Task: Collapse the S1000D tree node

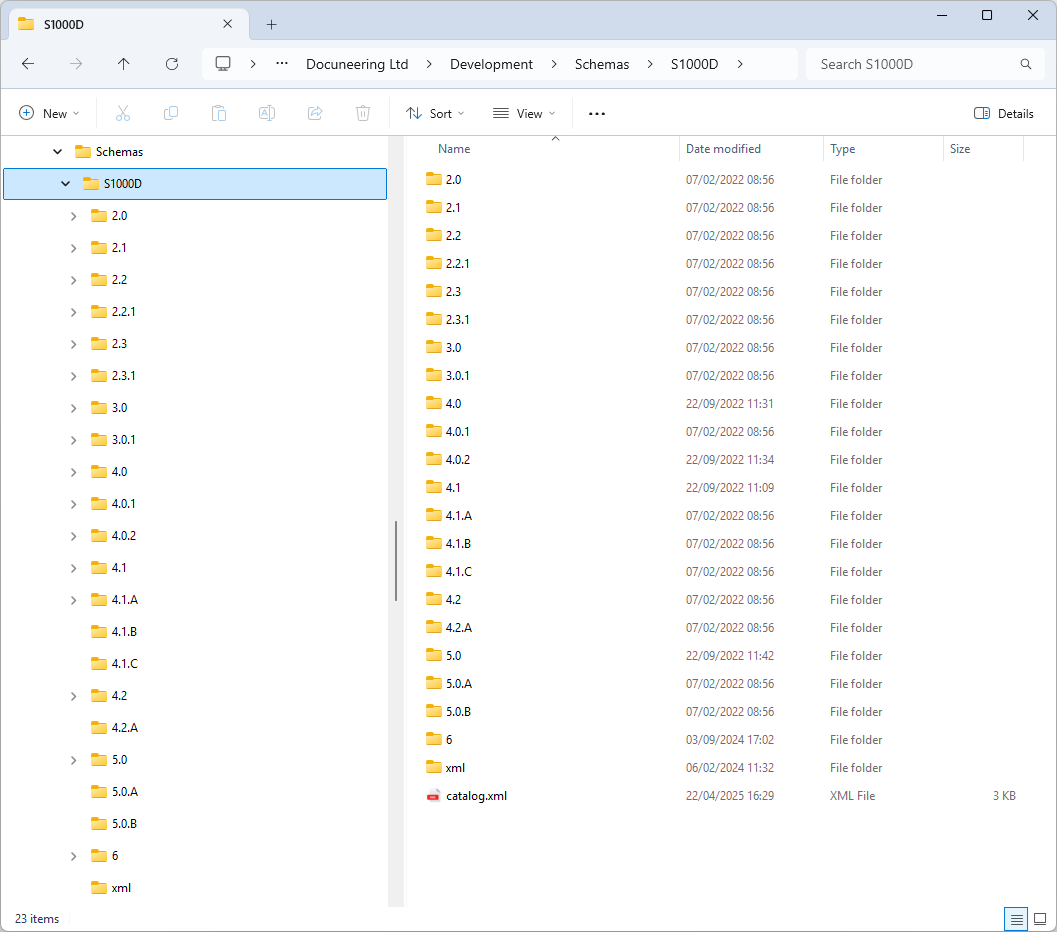Action: [x=66, y=184]
